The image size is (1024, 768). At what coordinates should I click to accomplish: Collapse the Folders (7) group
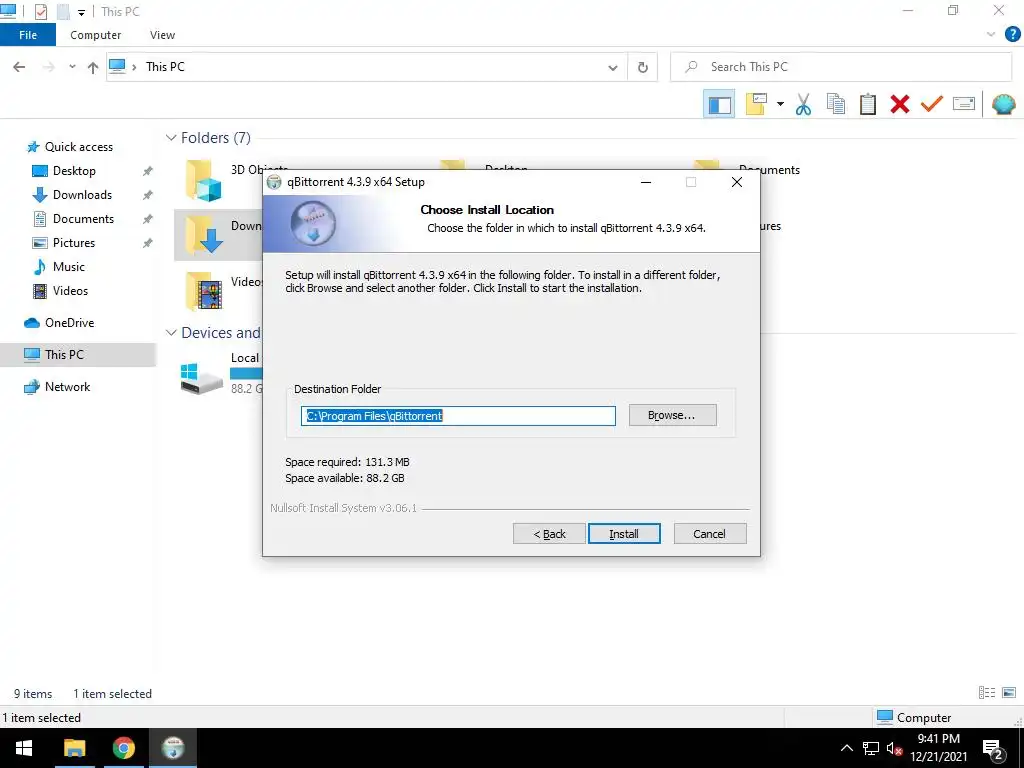point(171,138)
